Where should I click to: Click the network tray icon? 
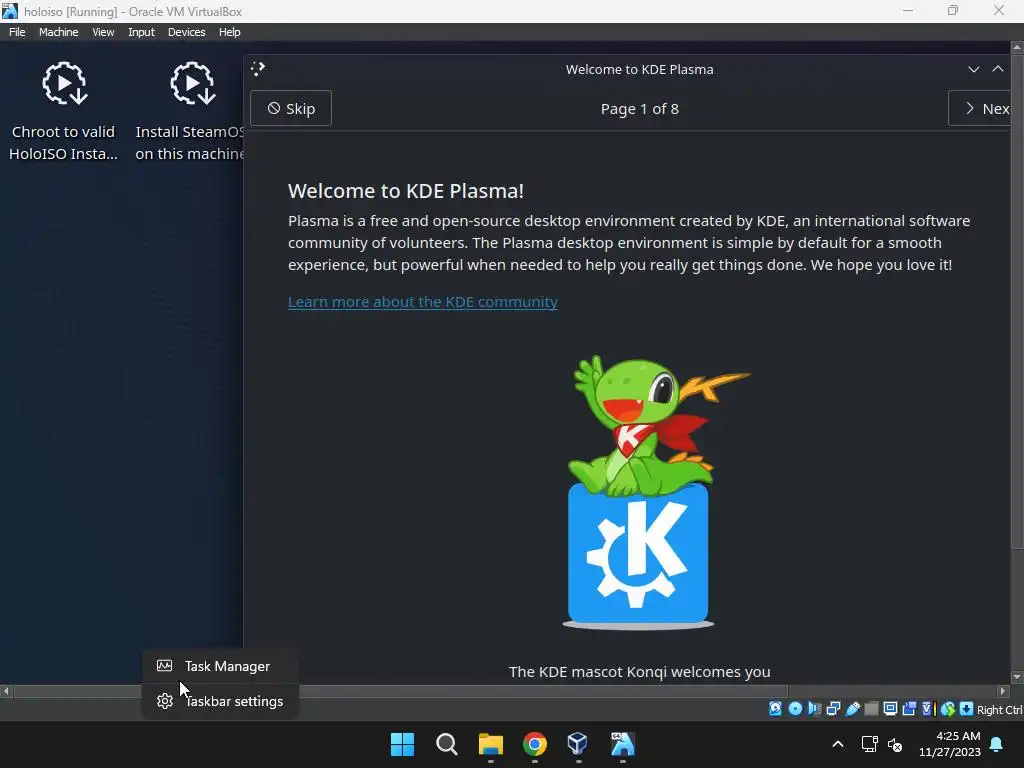click(x=869, y=744)
